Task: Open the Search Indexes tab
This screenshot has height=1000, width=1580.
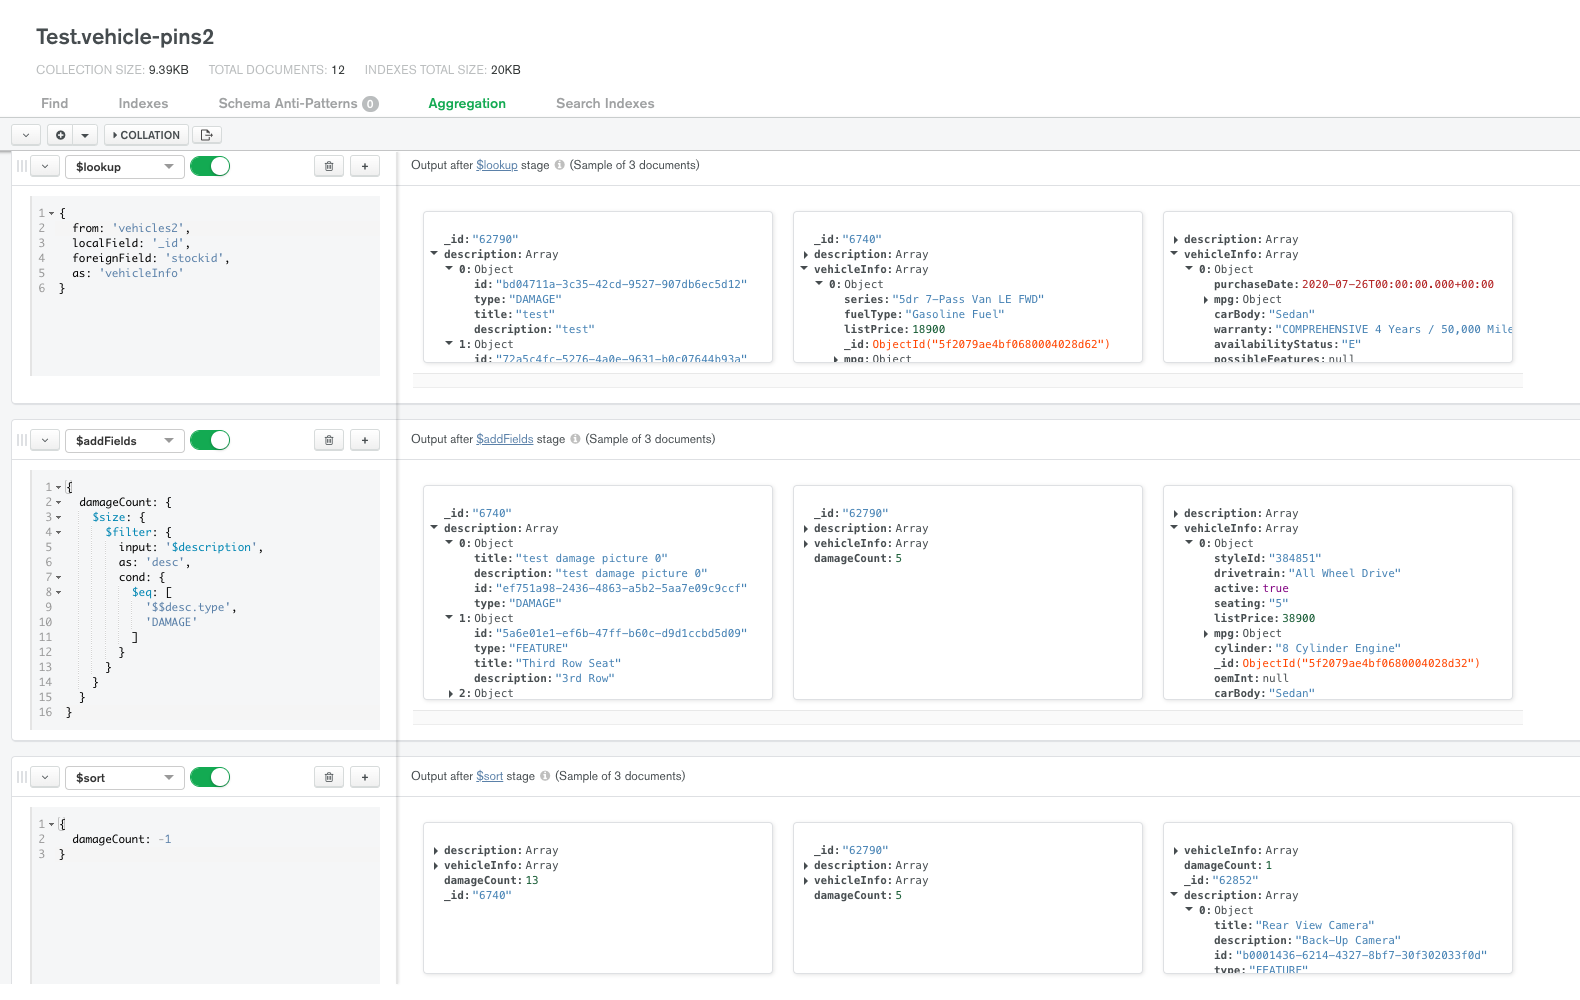Action: (605, 104)
